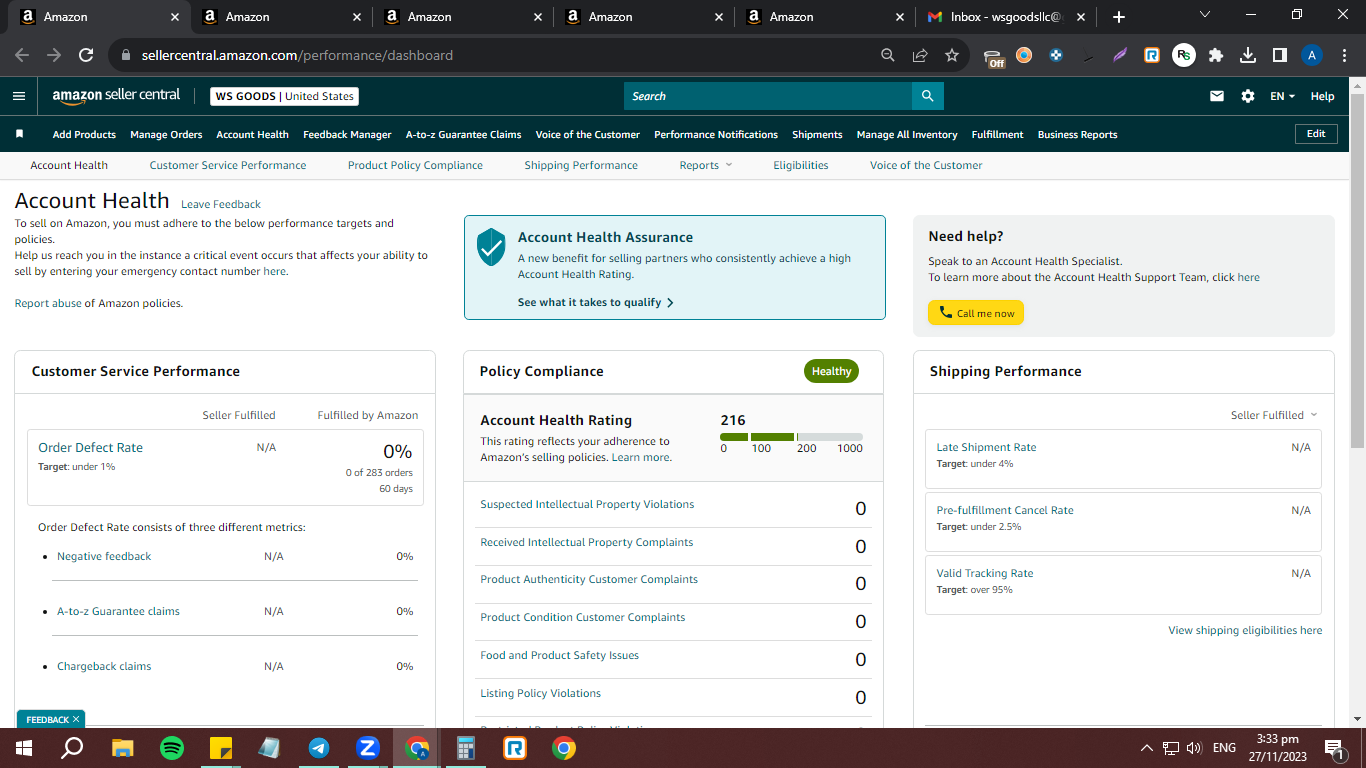
Task: Open Suspected Intellectual Property Violations
Action: click(x=587, y=504)
